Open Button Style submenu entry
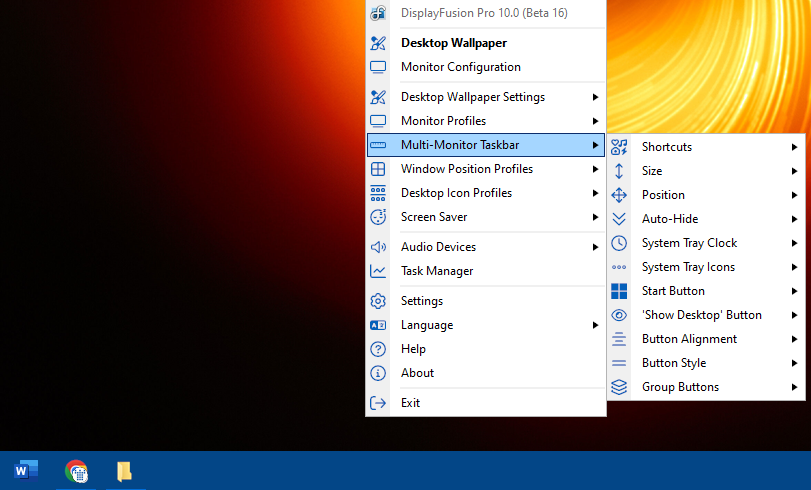This screenshot has width=811, height=490. [x=706, y=363]
